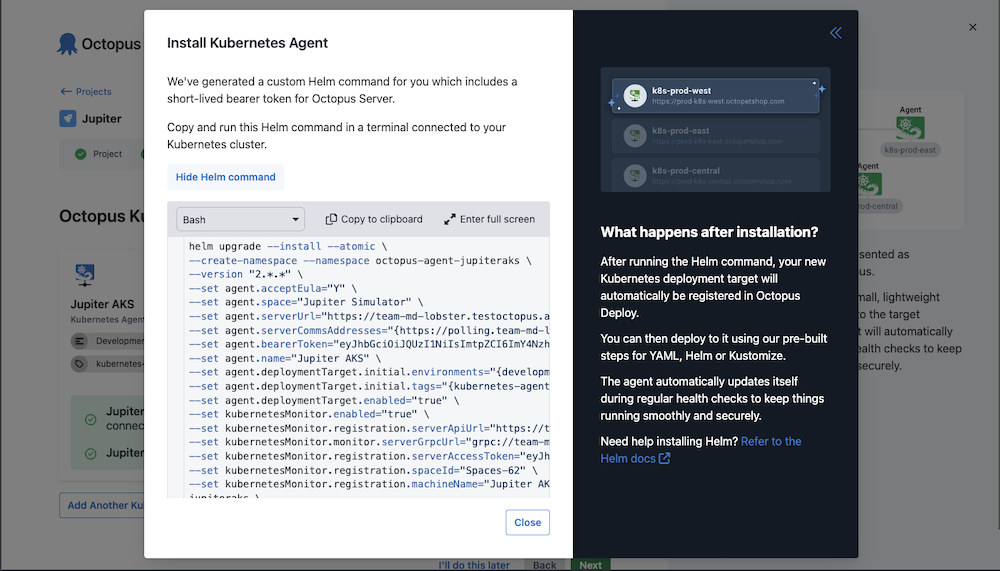The height and width of the screenshot is (571, 1000).
Task: Click the green check next to Project step
Action: 80,154
